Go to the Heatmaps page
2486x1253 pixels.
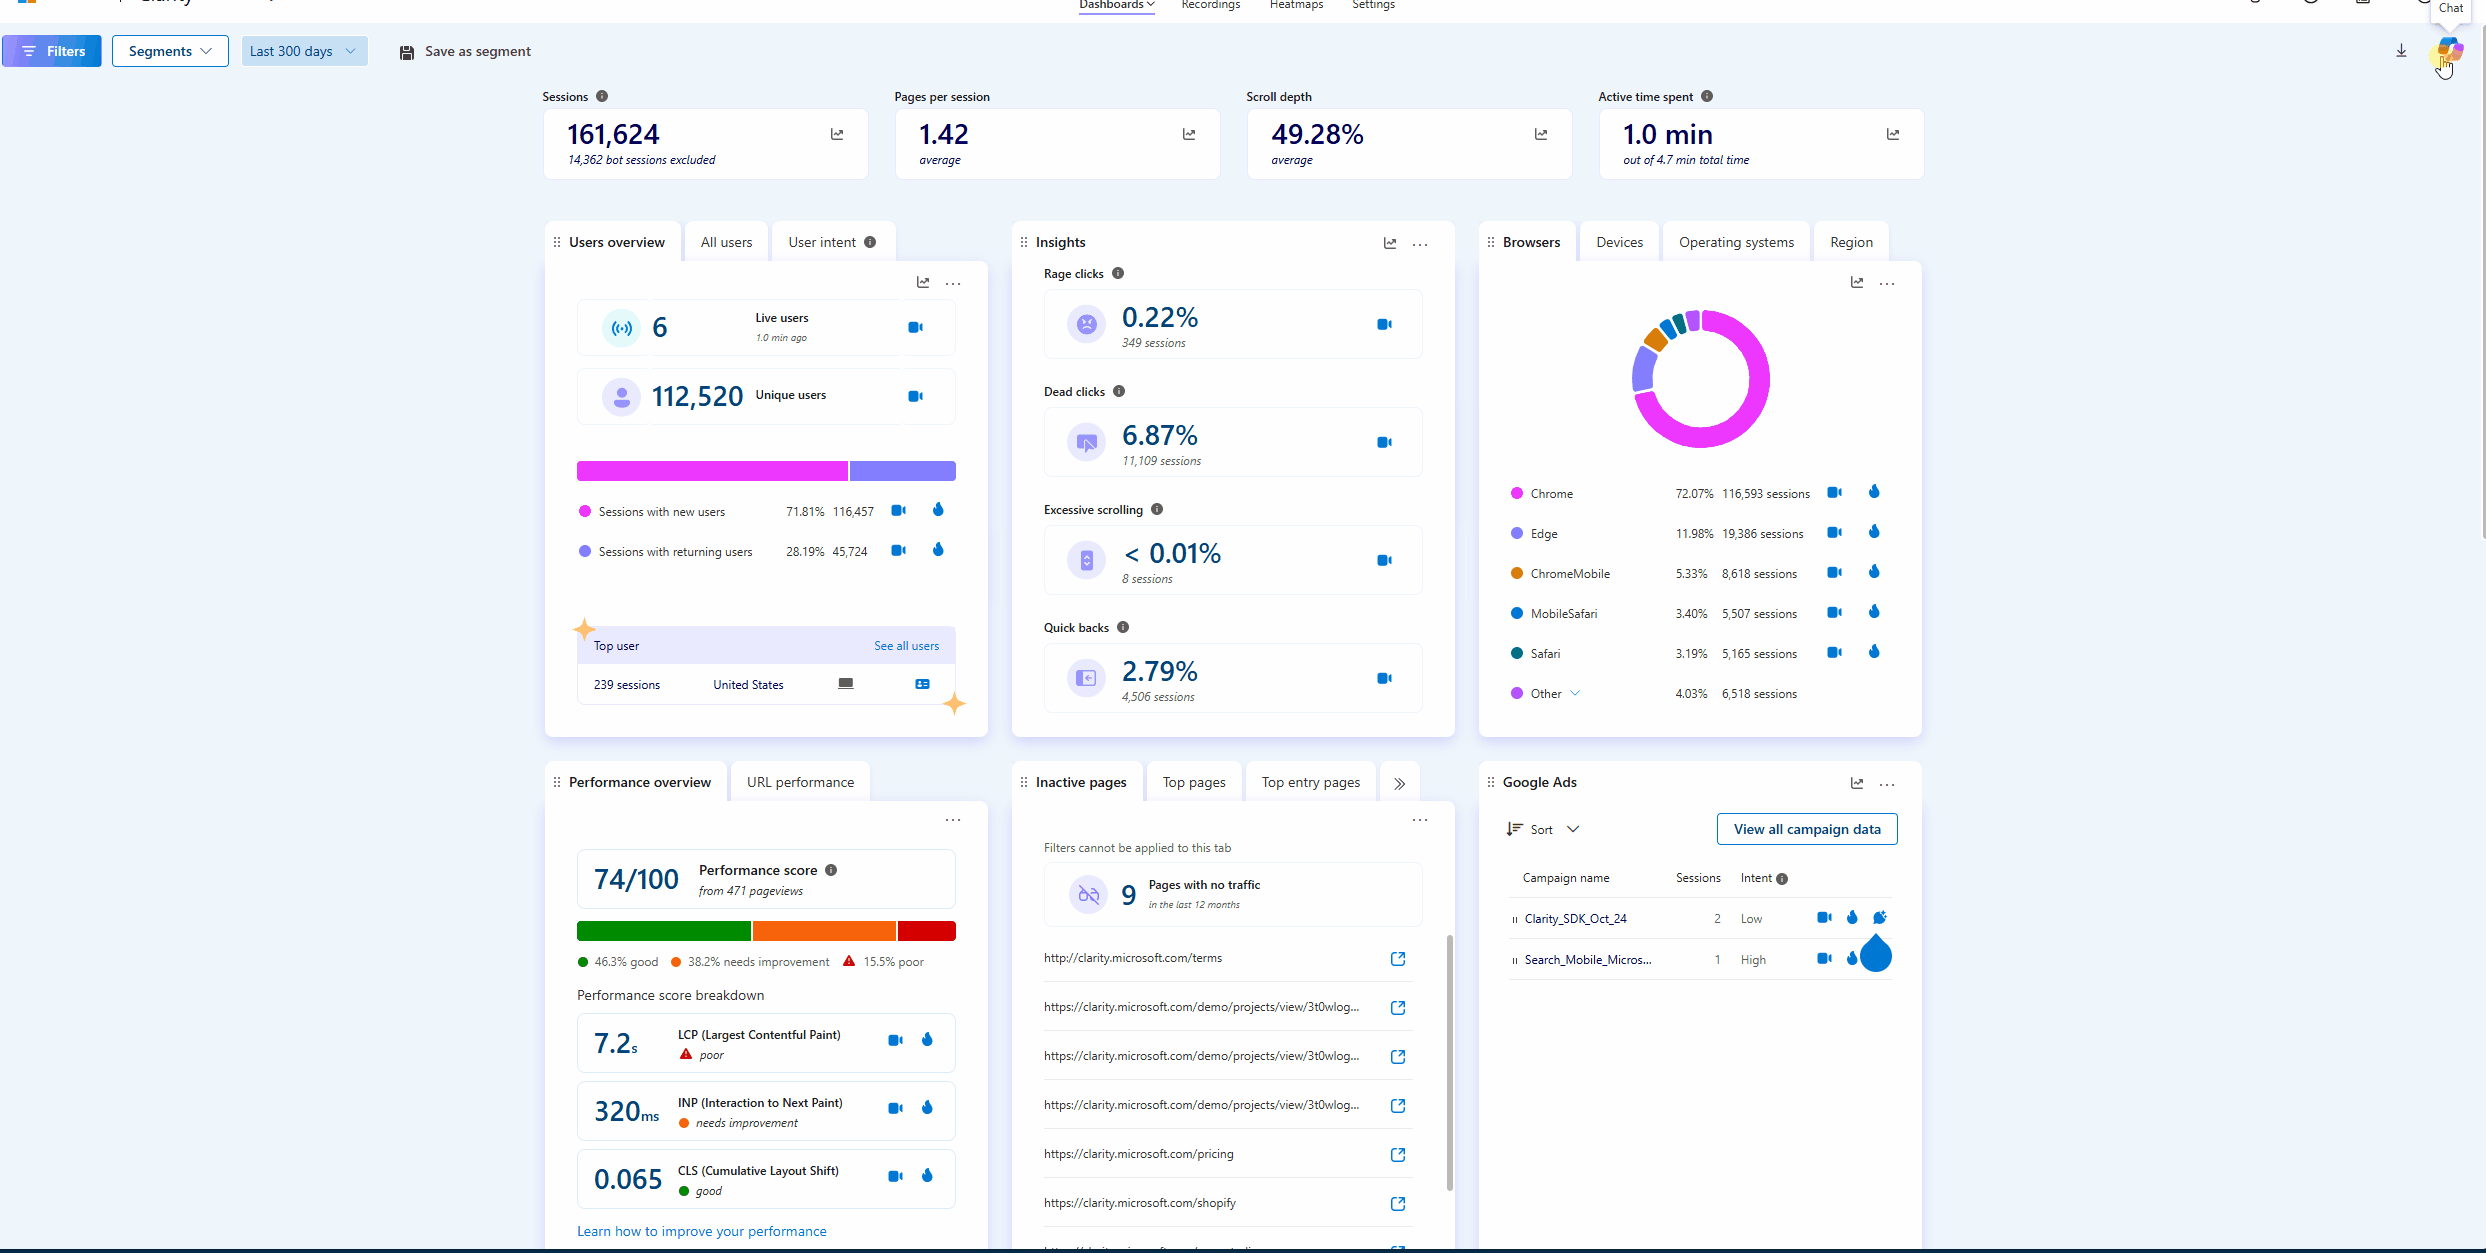[x=1296, y=5]
